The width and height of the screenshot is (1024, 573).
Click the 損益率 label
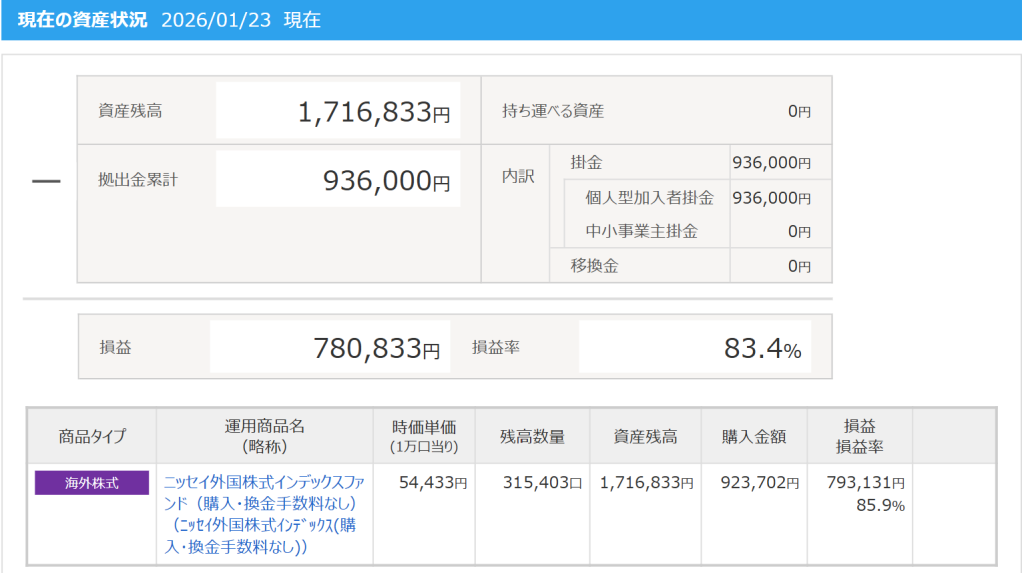pyautogui.click(x=496, y=348)
